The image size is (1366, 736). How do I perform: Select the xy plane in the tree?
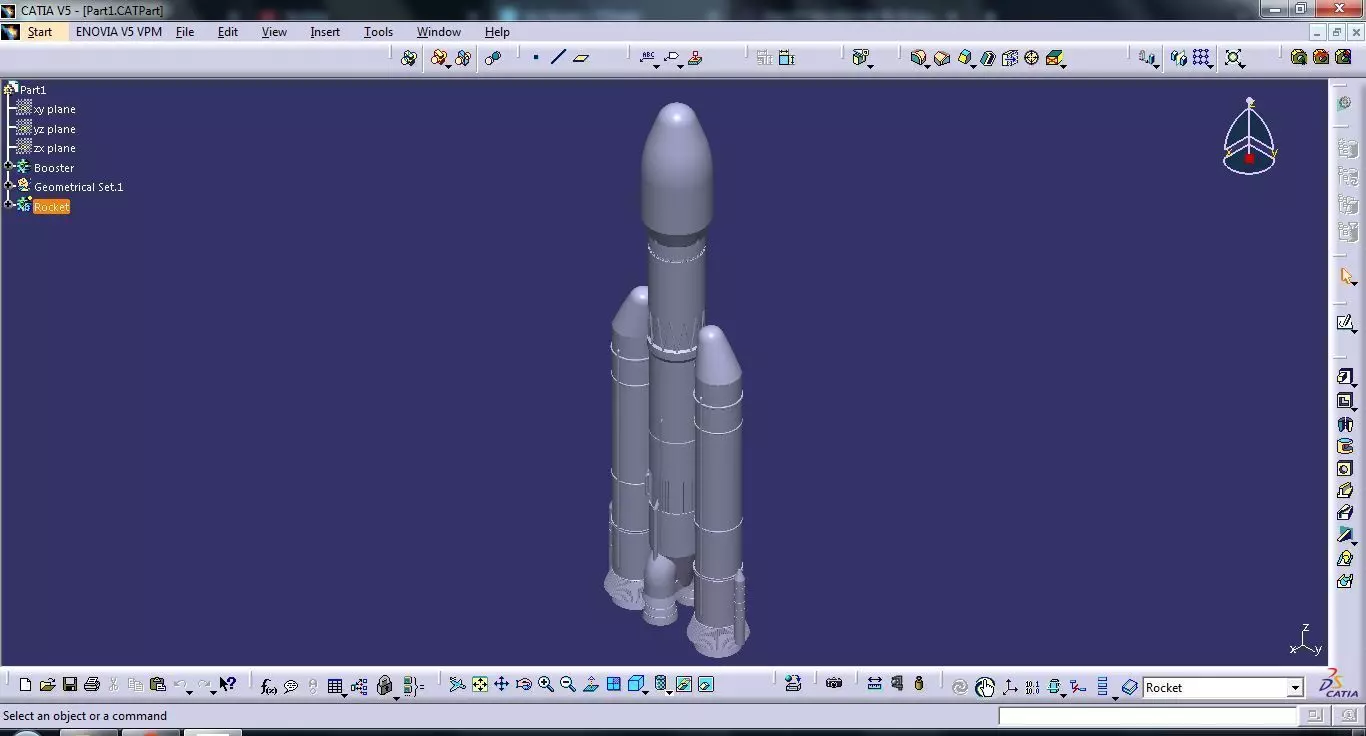coord(54,109)
